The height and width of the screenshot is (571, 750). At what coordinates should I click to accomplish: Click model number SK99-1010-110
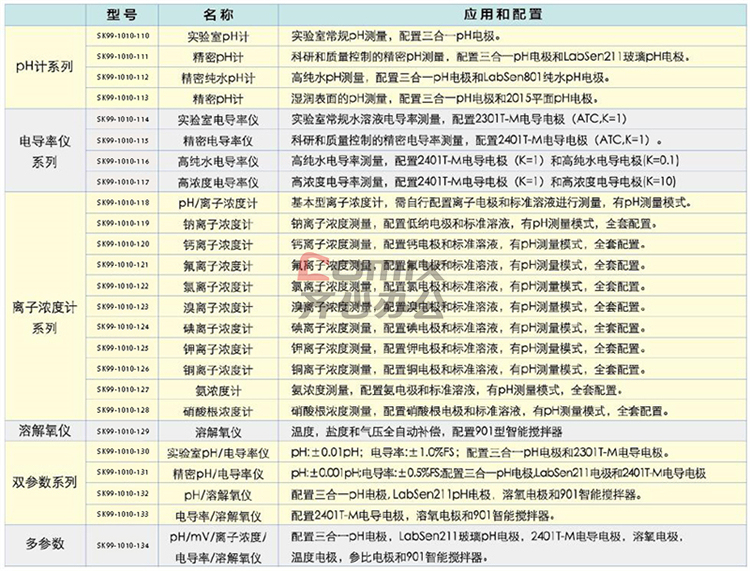click(x=123, y=36)
